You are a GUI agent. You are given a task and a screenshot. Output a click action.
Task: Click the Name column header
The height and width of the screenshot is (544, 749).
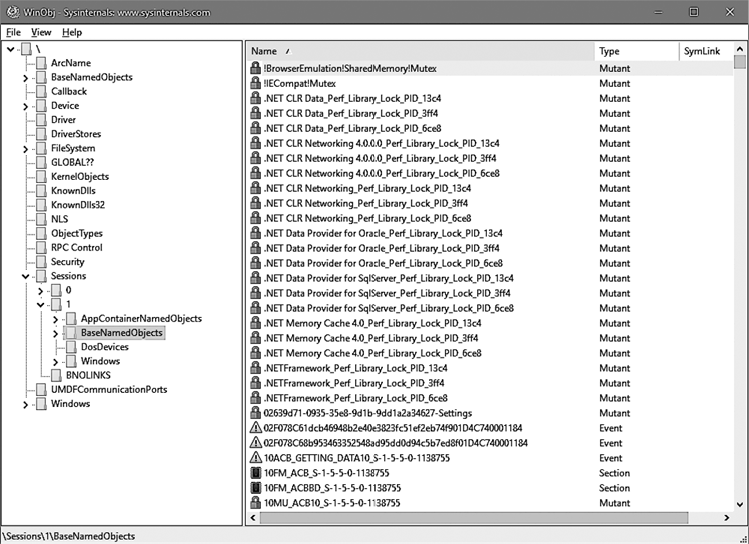tap(264, 51)
